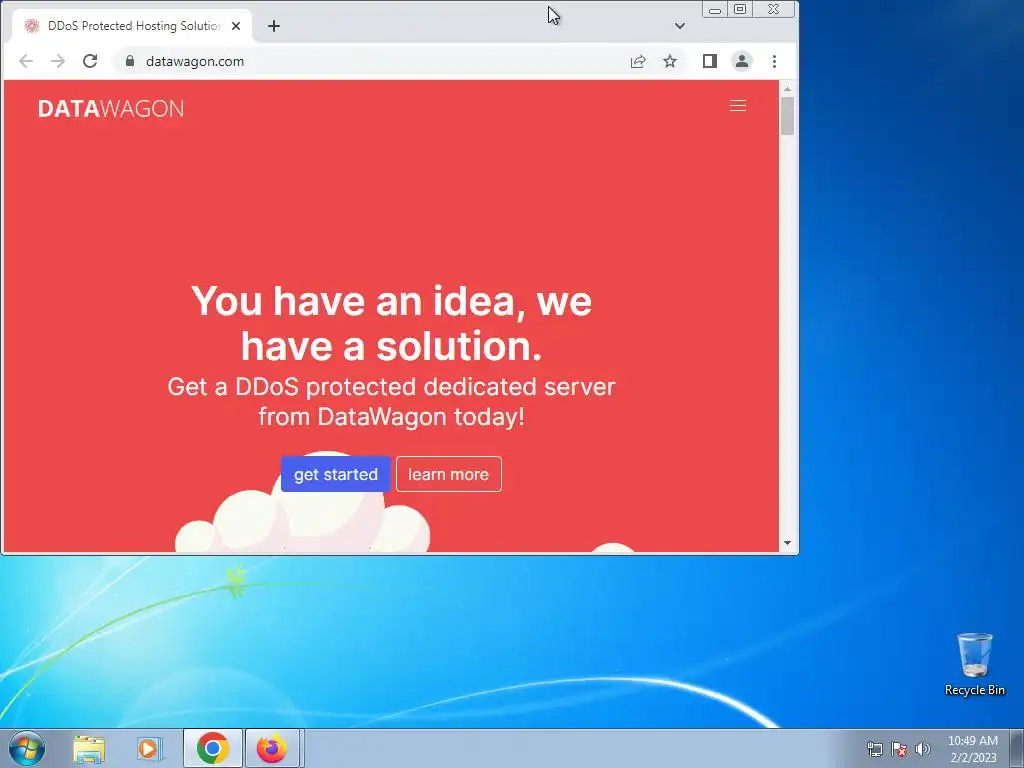Open the DataWagon hamburger menu
Screen dimensions: 1024x768
tap(738, 106)
